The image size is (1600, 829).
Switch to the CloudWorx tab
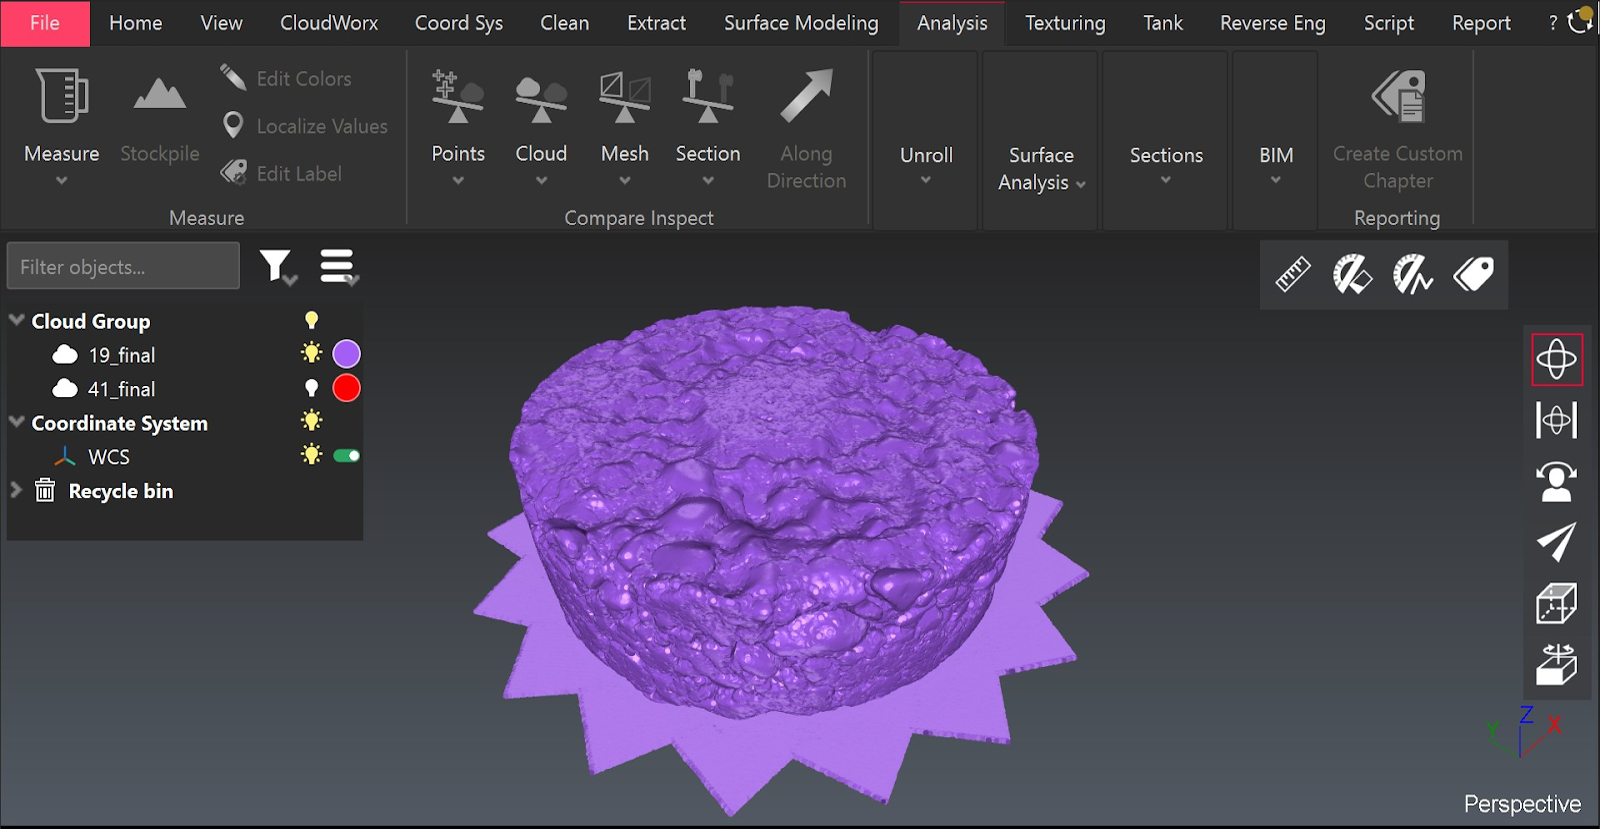pos(329,23)
